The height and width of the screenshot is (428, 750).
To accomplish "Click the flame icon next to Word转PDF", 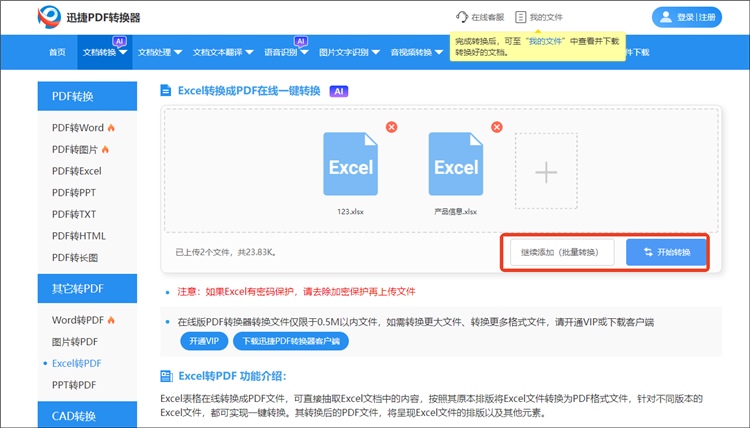I will [x=111, y=320].
